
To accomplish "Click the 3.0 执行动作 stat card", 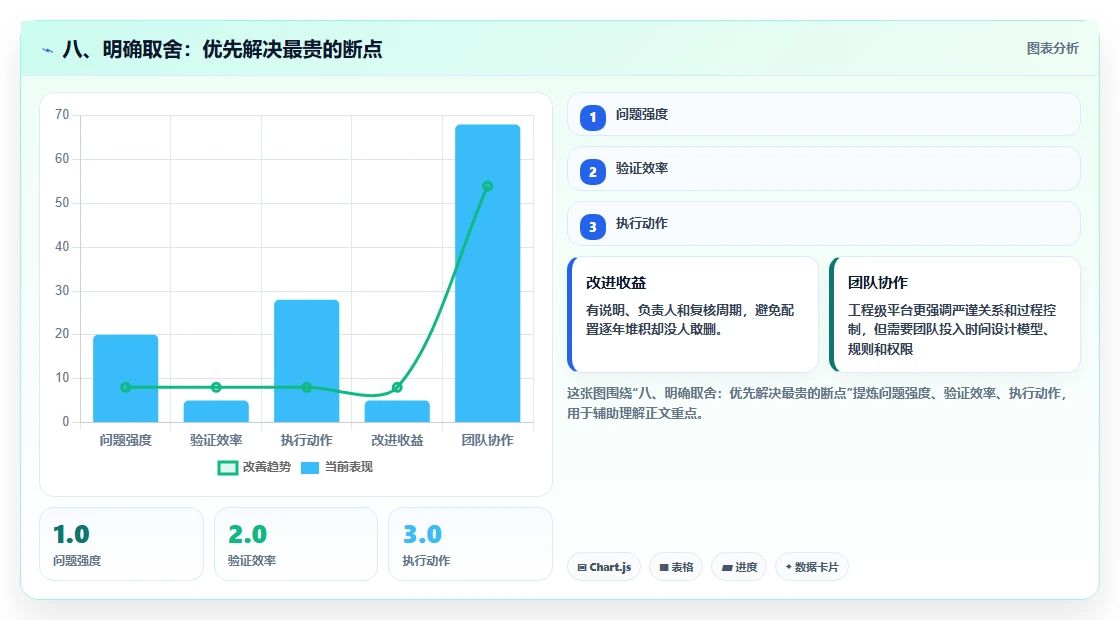I will pos(470,544).
